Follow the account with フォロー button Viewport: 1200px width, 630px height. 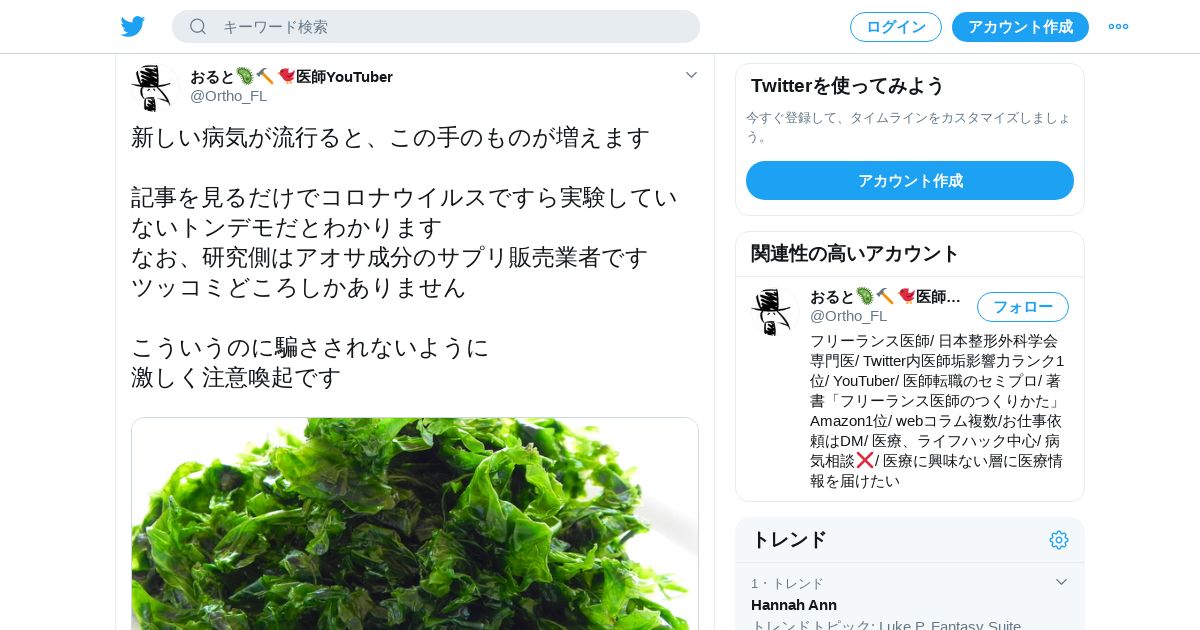pyautogui.click(x=1023, y=307)
